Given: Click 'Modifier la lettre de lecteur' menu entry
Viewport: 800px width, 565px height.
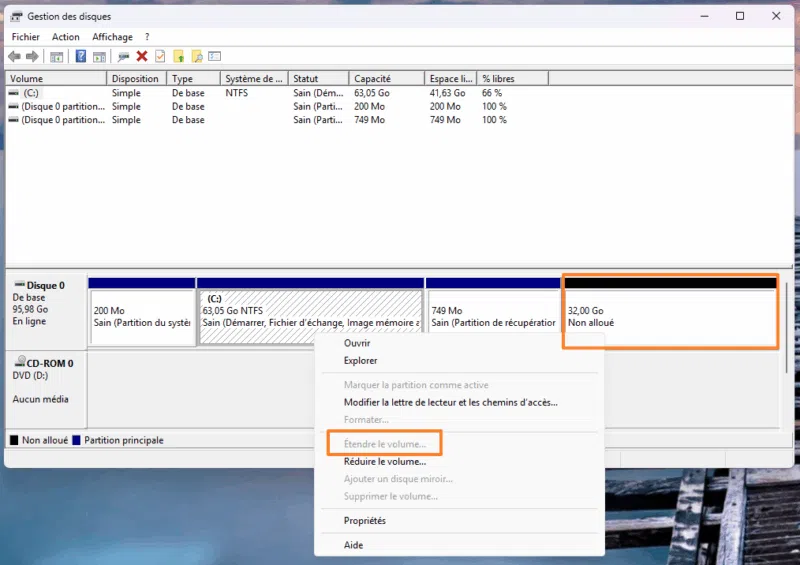Looking at the screenshot, I should pyautogui.click(x=450, y=403).
